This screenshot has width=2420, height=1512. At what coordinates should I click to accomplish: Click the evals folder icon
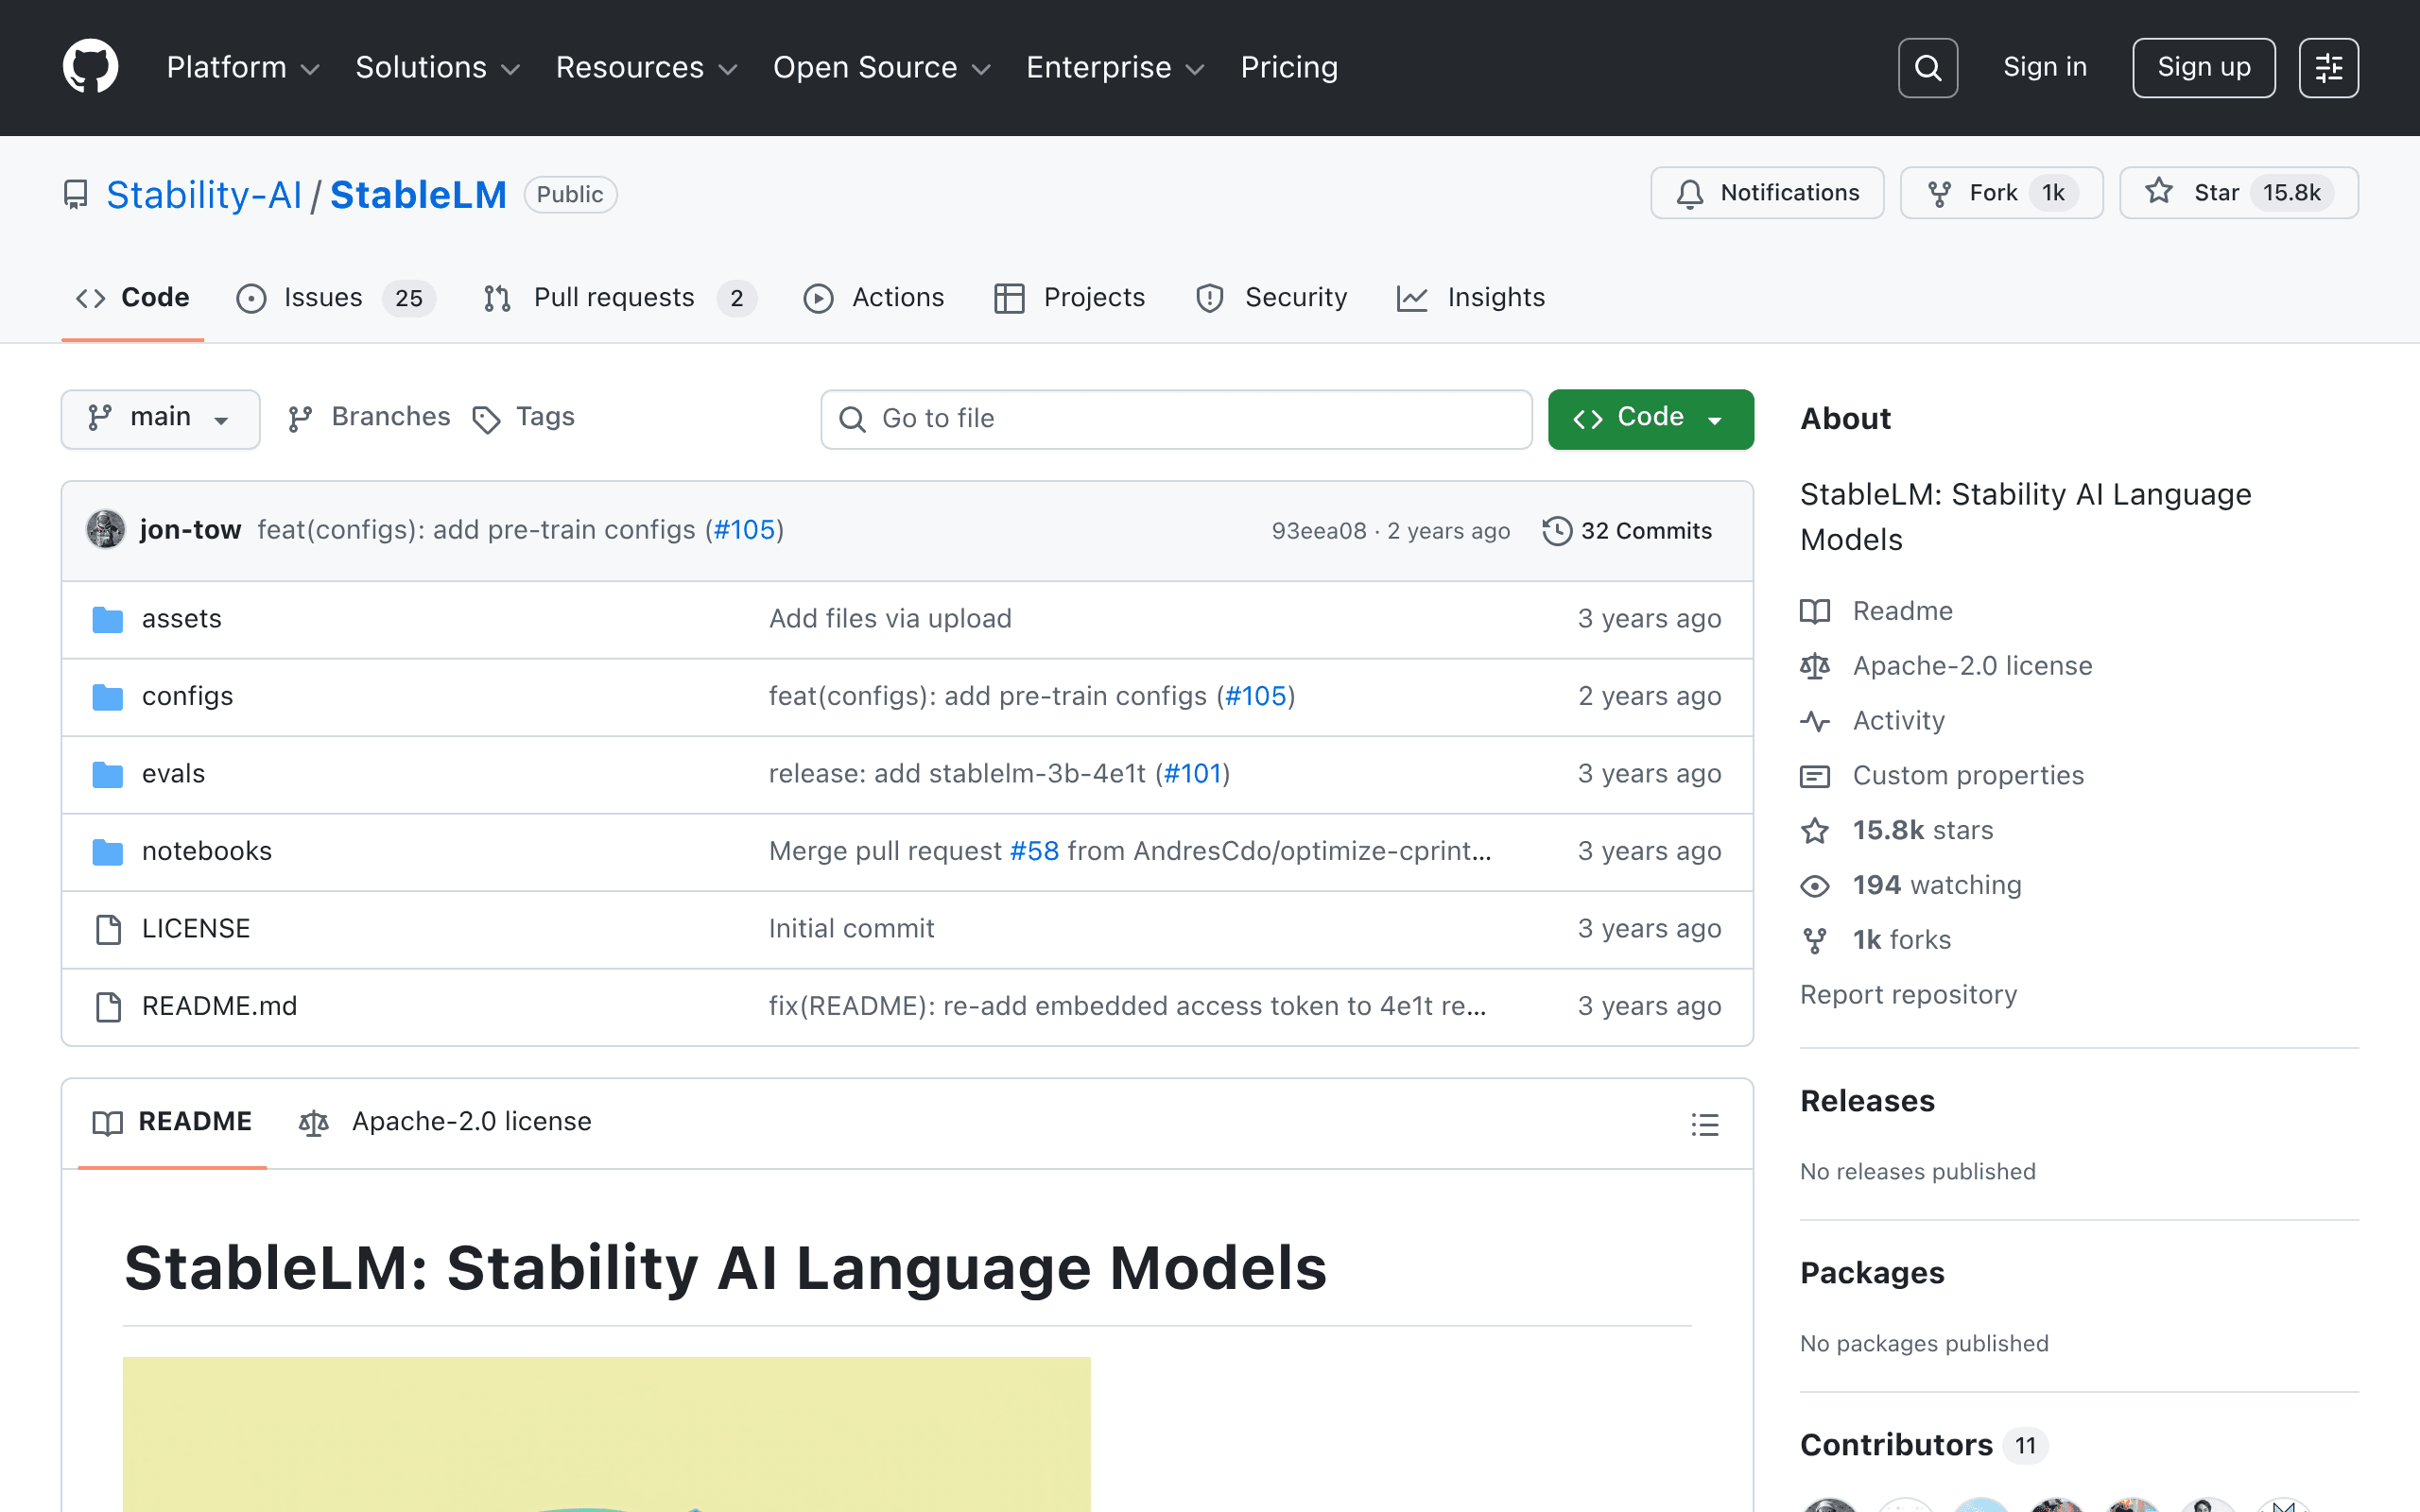107,774
